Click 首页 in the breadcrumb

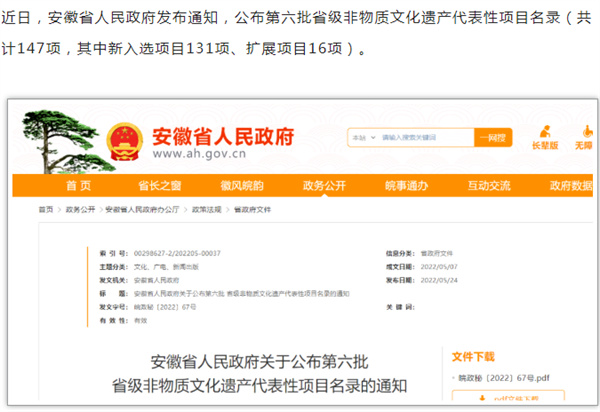click(x=46, y=210)
